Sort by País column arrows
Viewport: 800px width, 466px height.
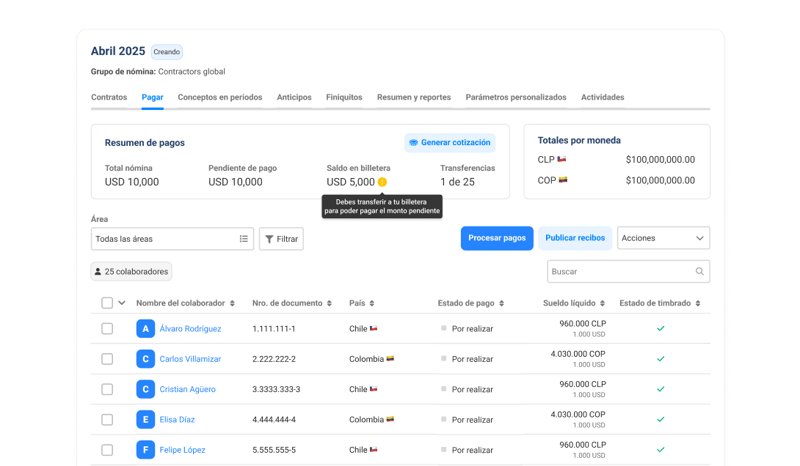click(372, 303)
